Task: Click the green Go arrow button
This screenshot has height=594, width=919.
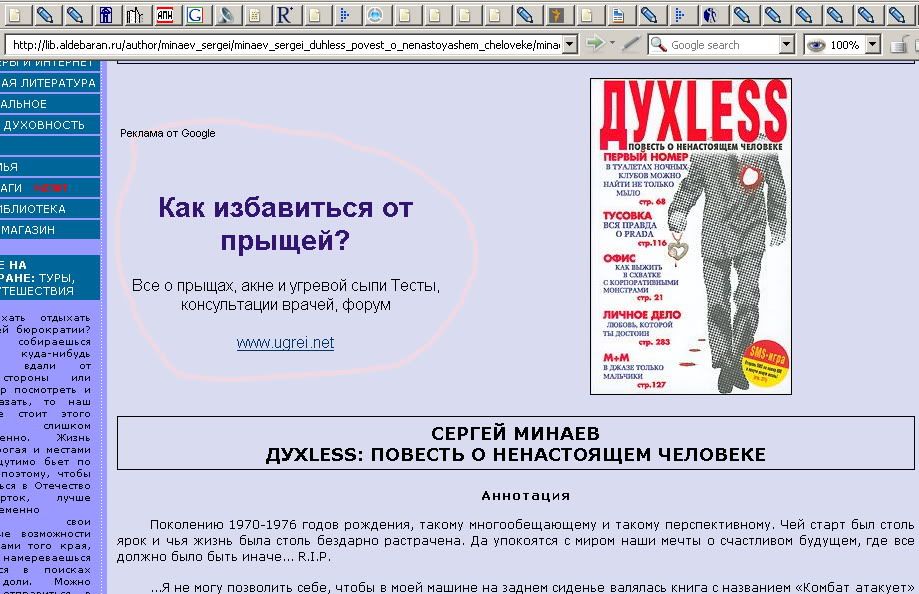Action: (x=595, y=44)
